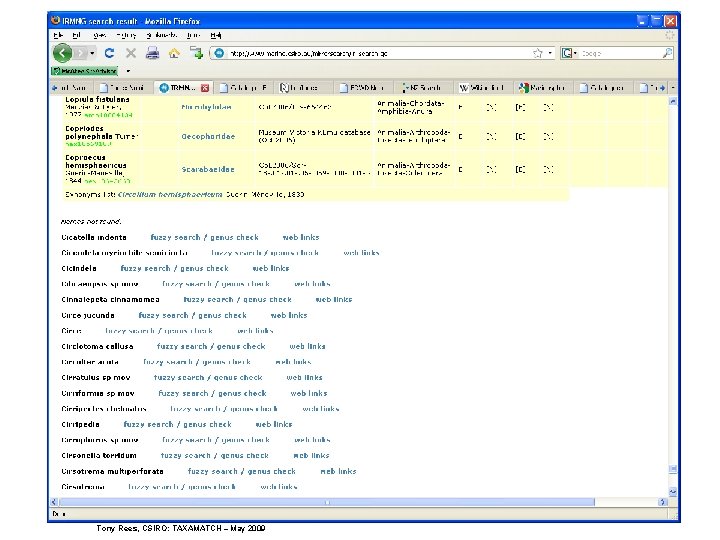Click fuzzy search for Cicindela
The width and height of the screenshot is (720, 540).
click(145, 268)
